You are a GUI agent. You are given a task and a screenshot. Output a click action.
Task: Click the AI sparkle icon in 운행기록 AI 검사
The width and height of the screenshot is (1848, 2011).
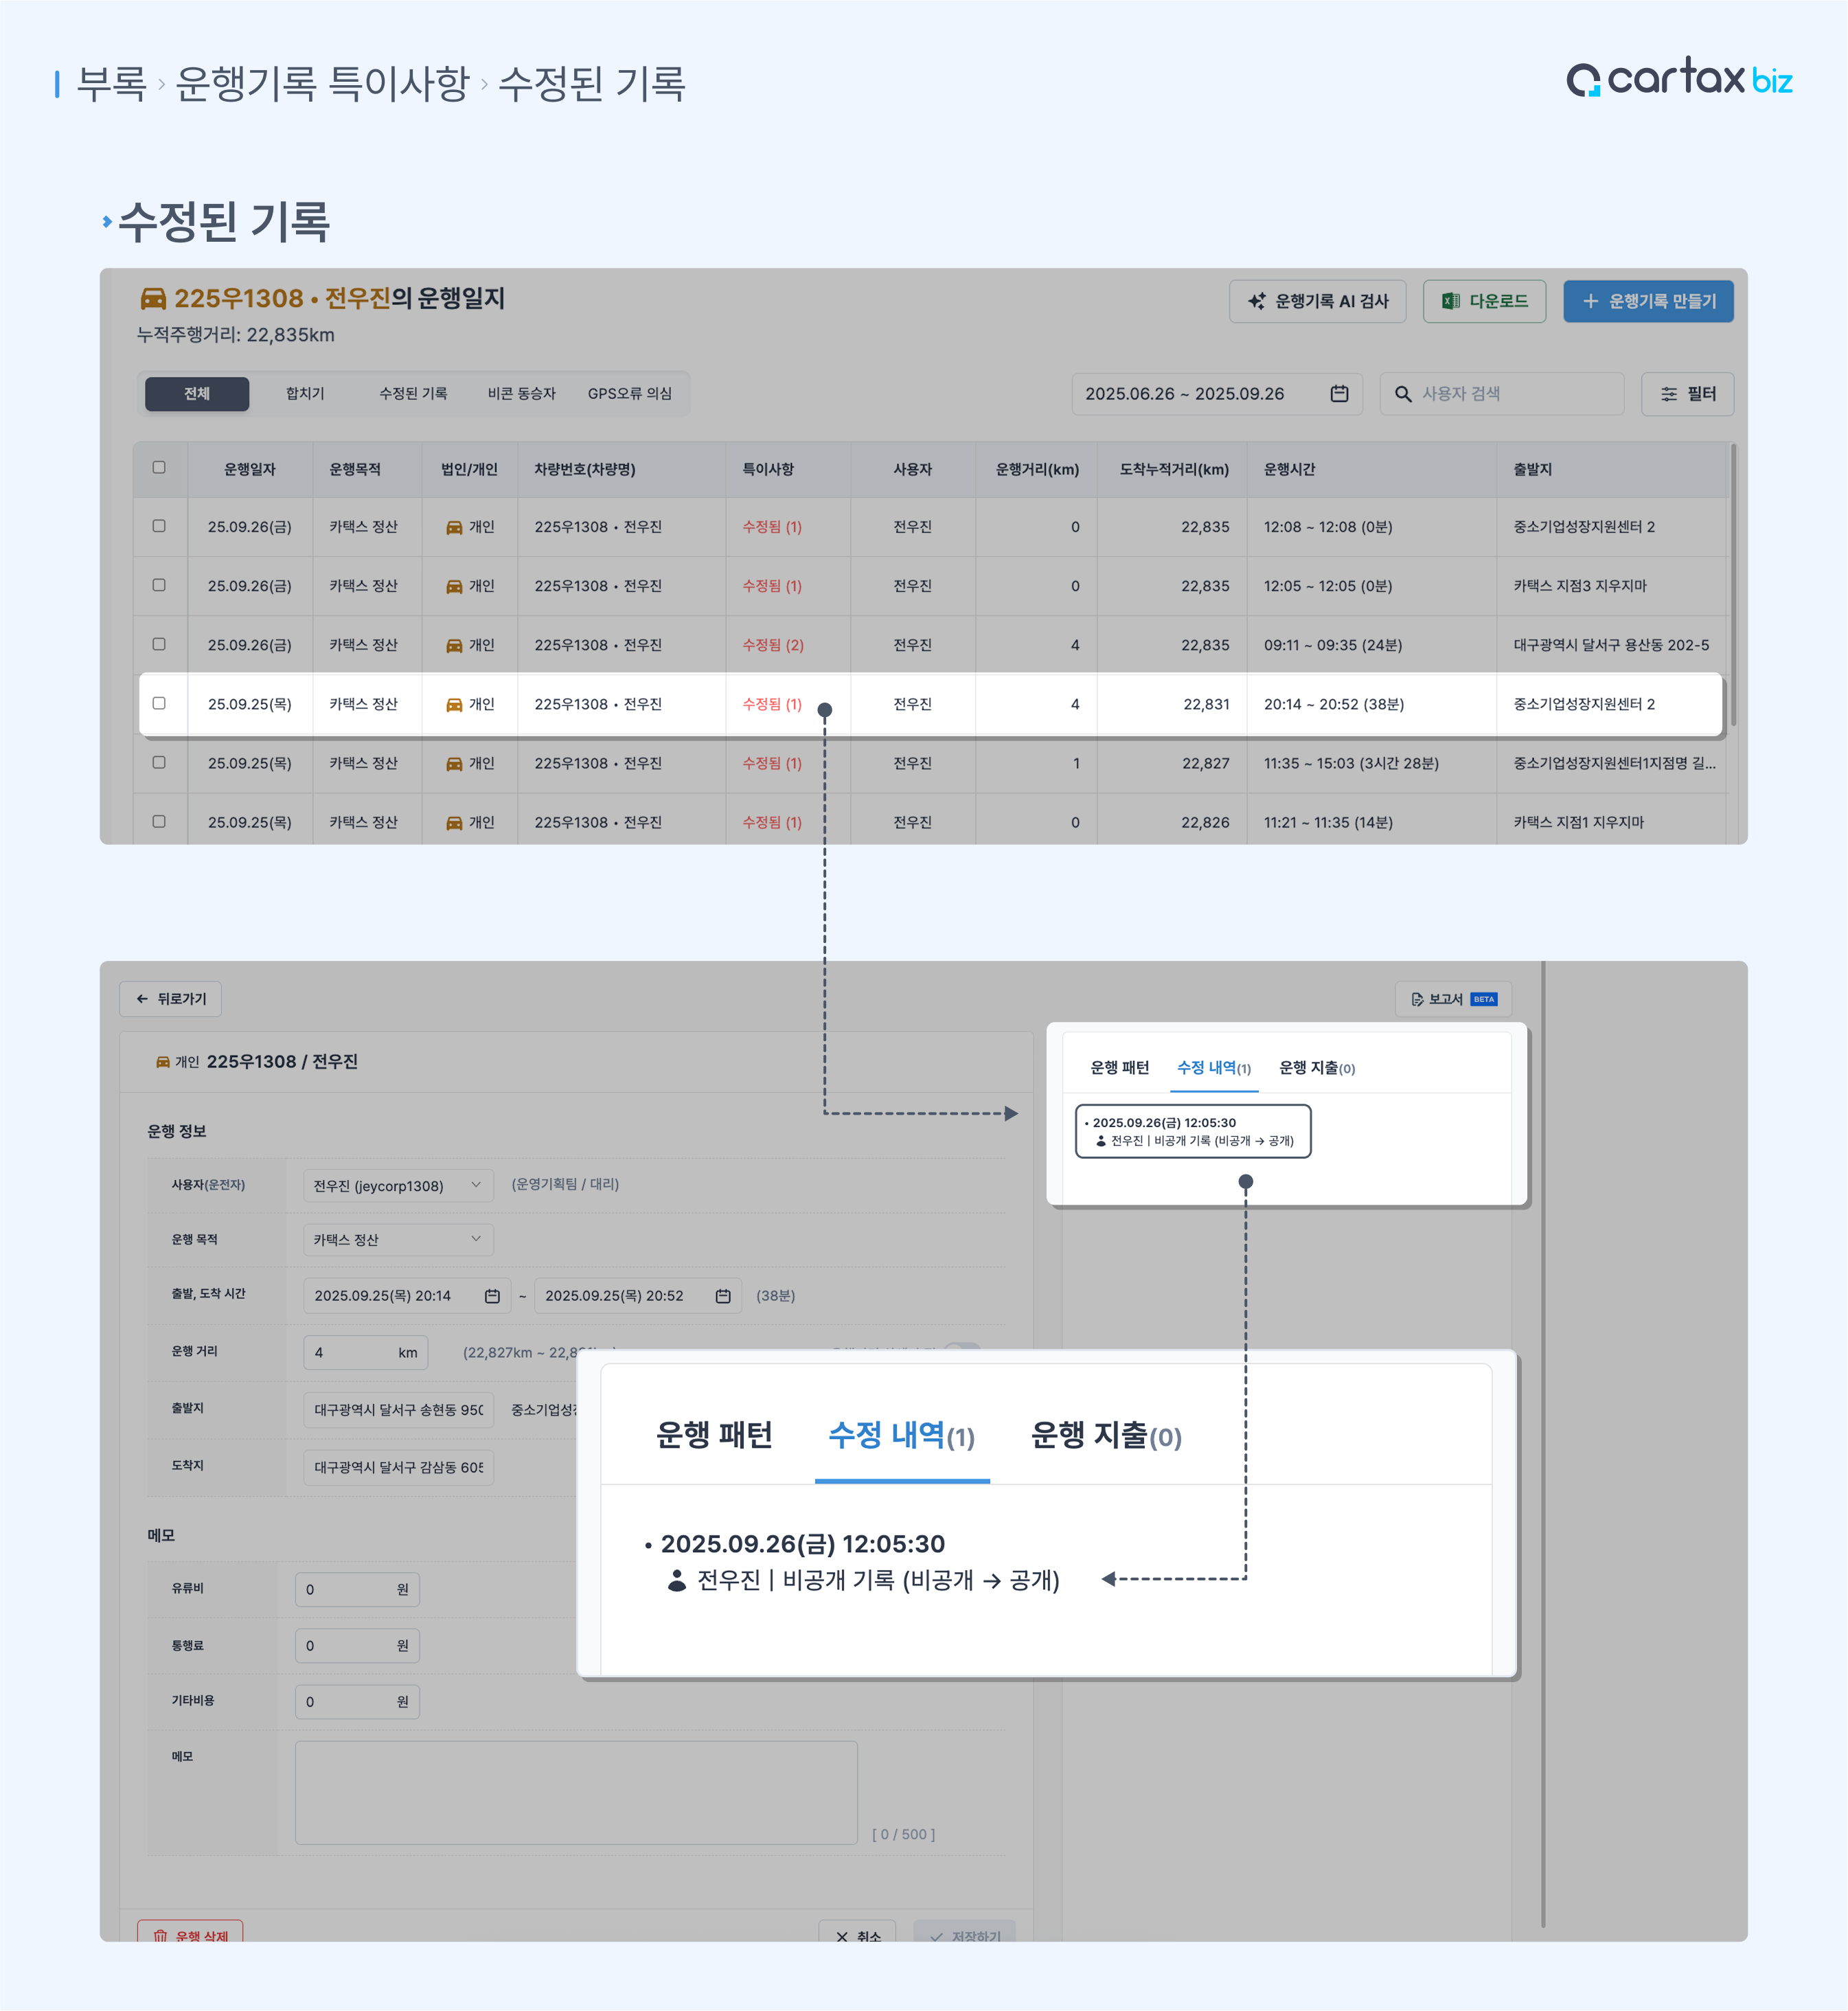click(x=1256, y=301)
